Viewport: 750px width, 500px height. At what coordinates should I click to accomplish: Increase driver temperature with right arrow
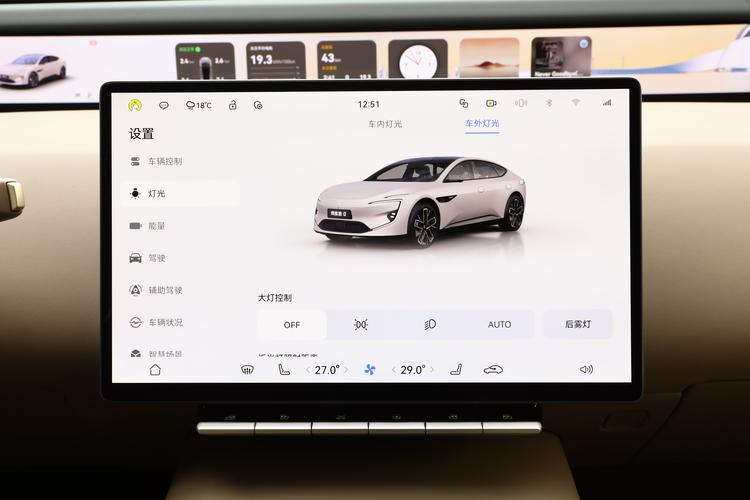347,369
